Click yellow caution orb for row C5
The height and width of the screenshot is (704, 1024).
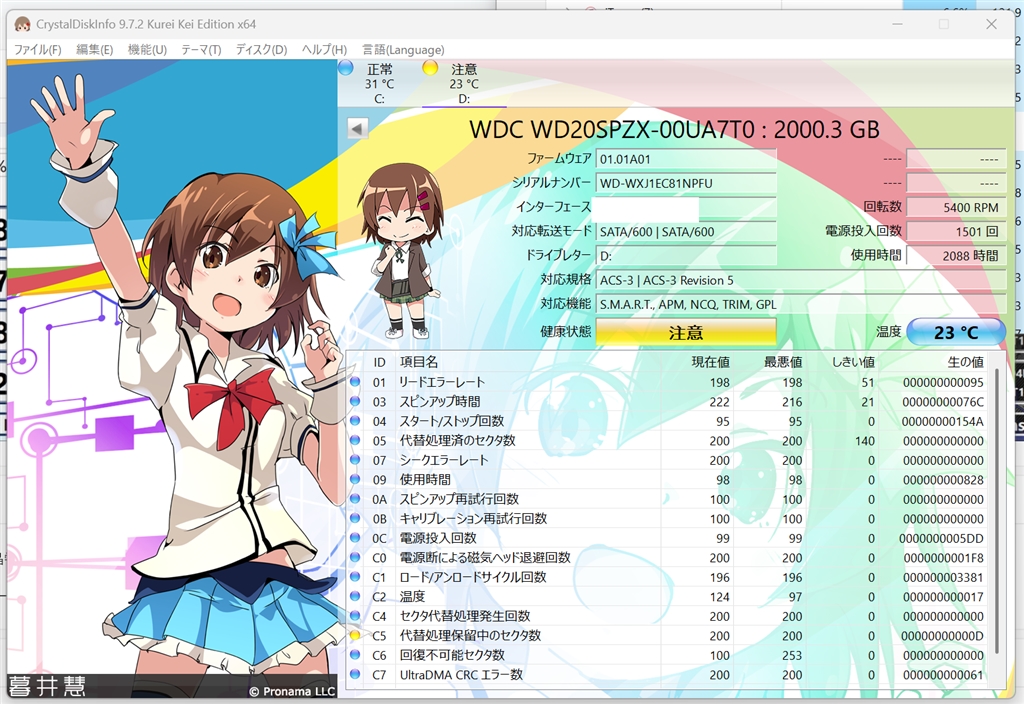pos(355,635)
